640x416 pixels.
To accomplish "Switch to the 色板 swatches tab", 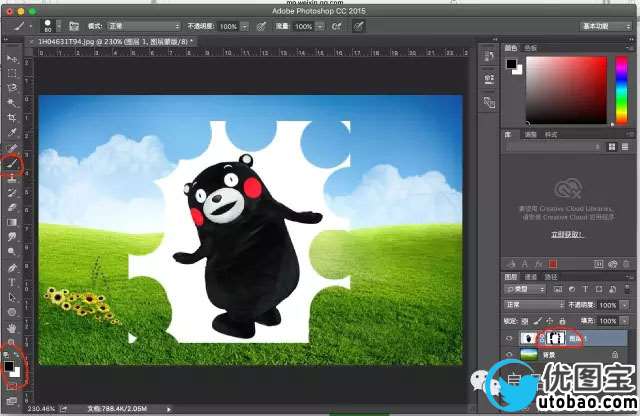I will click(531, 48).
